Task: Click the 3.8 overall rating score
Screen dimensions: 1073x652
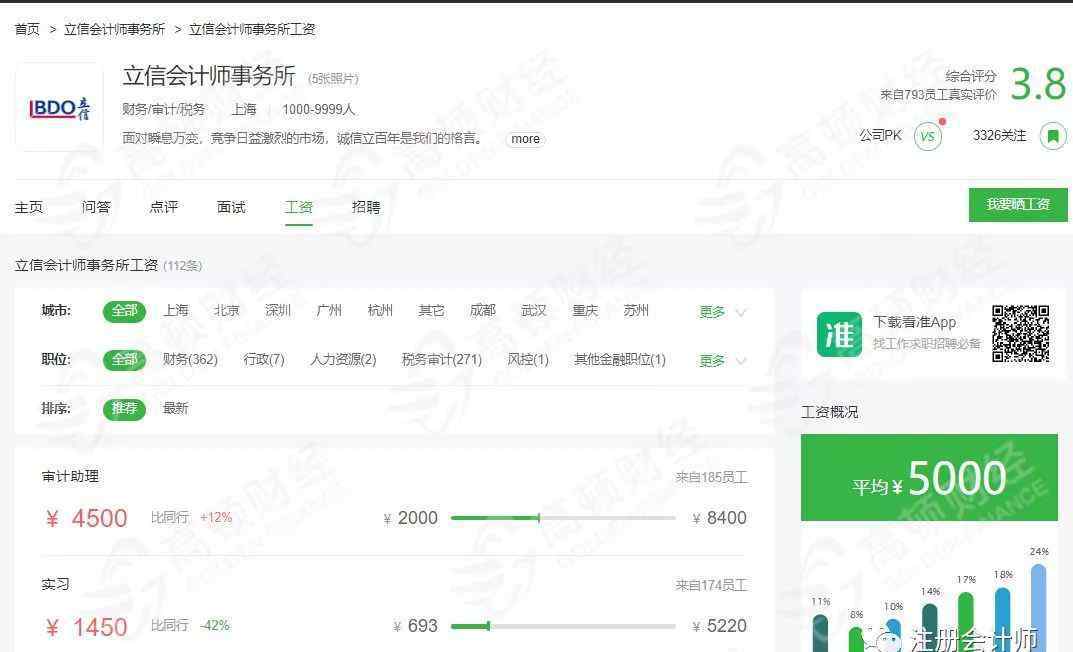Action: click(x=1038, y=84)
